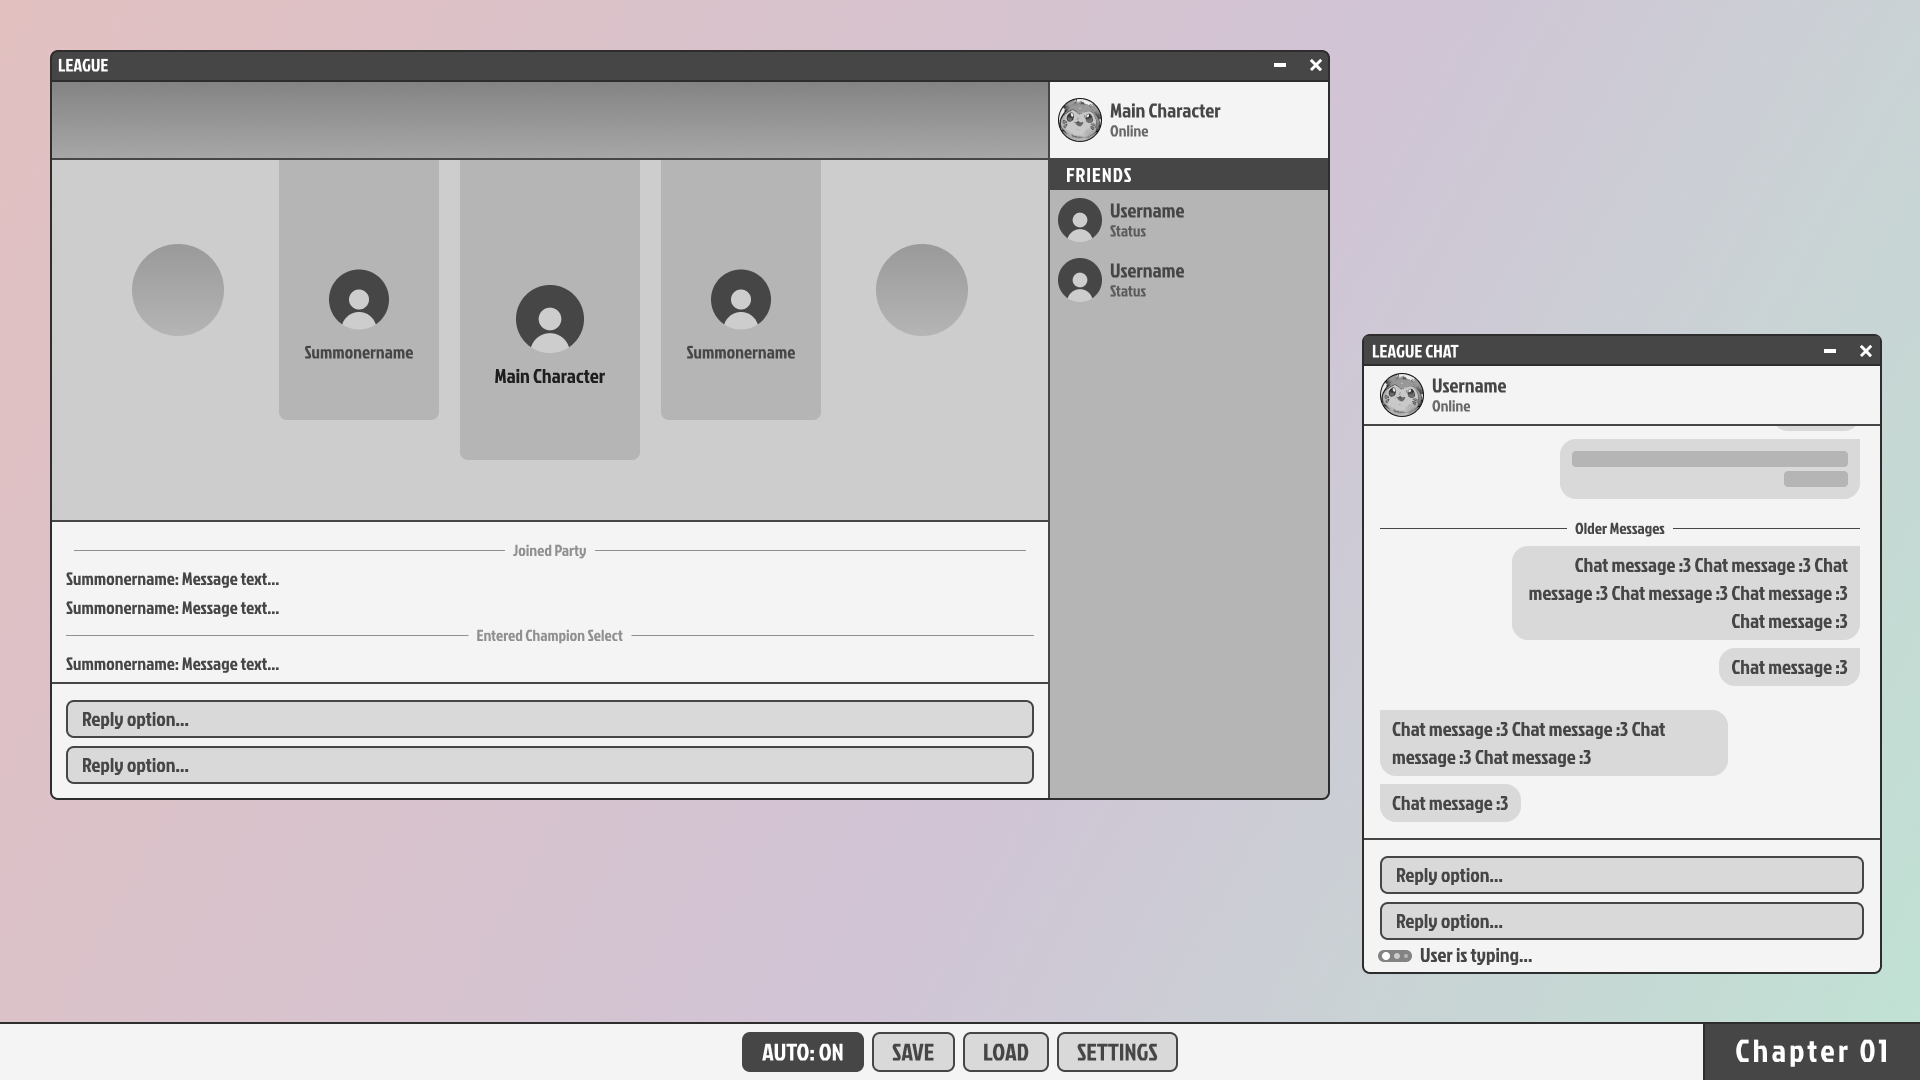Viewport: 1920px width, 1080px height.
Task: Select the first Summonername champion icon
Action: pos(359,299)
